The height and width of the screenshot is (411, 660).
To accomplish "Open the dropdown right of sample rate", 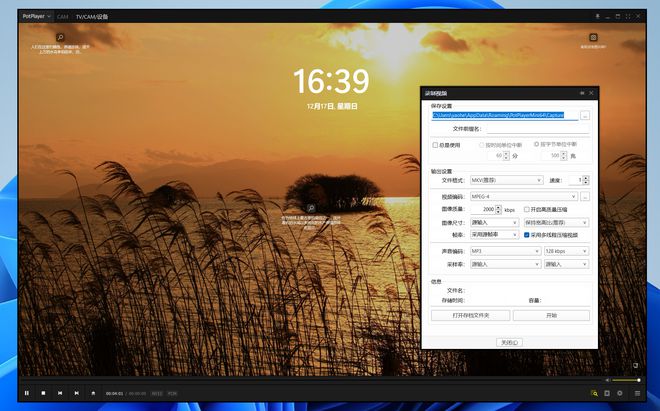I will (x=567, y=264).
